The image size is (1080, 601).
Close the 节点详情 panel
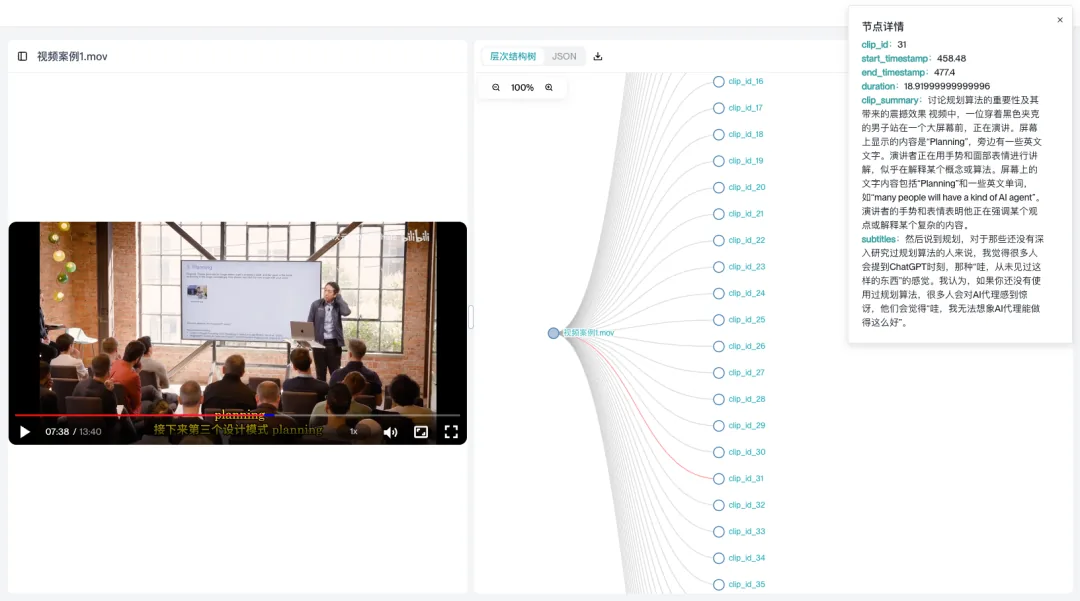(1060, 20)
